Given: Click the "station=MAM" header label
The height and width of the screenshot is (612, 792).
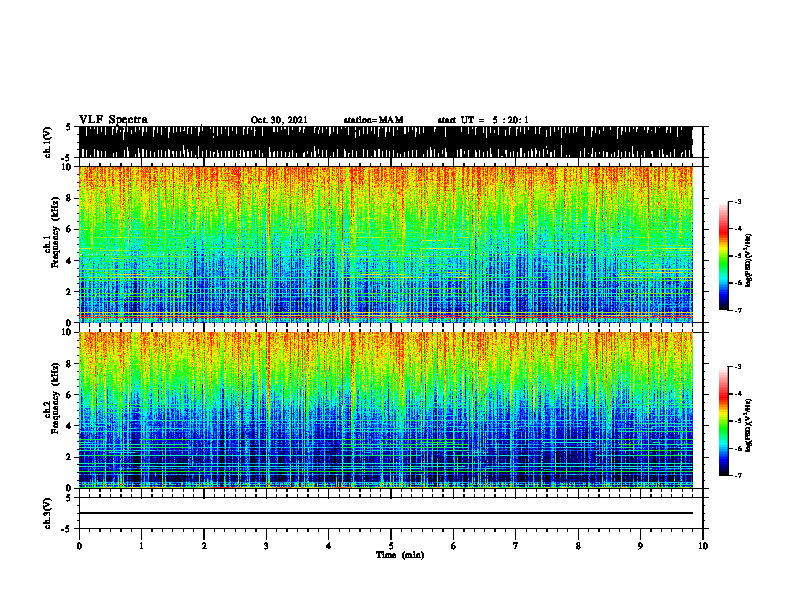Looking at the screenshot, I should (x=374, y=120).
